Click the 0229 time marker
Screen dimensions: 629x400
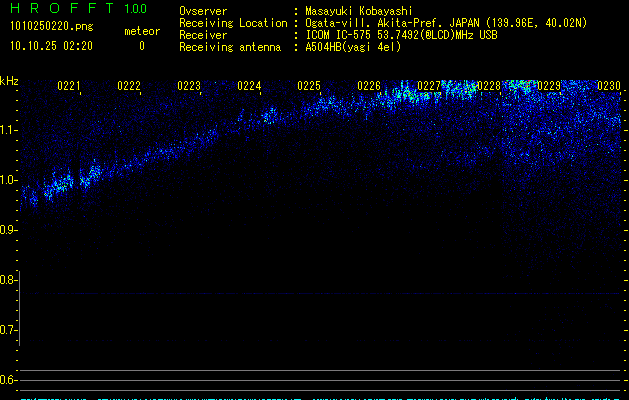pos(549,86)
